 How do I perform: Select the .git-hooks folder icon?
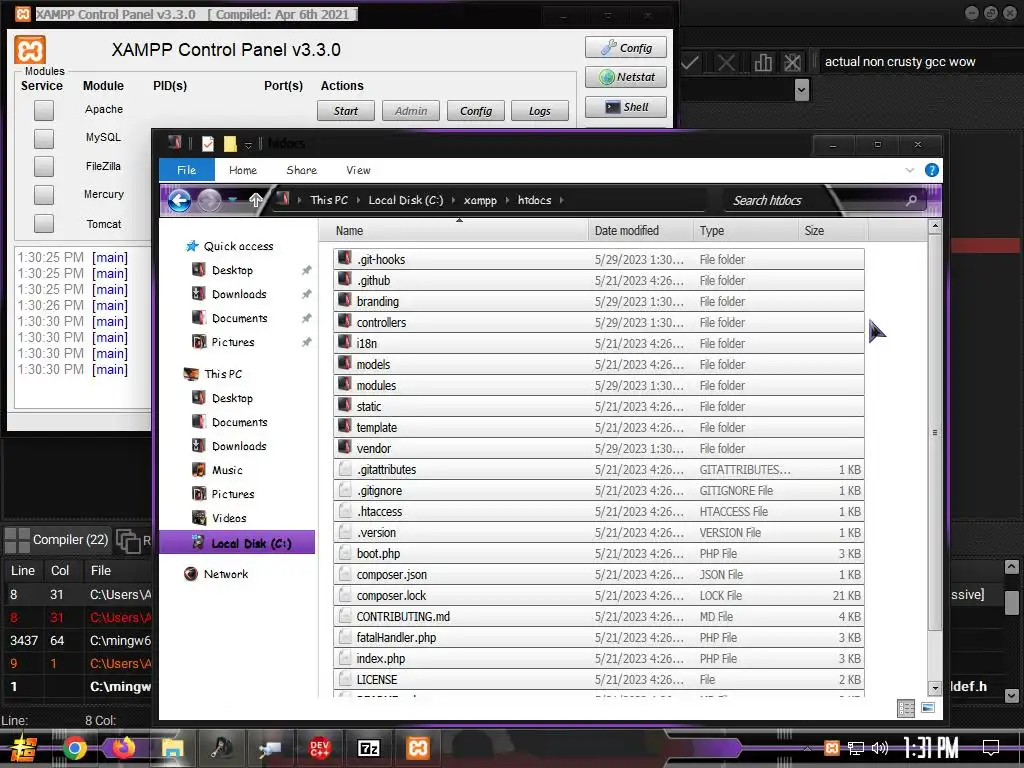345,259
